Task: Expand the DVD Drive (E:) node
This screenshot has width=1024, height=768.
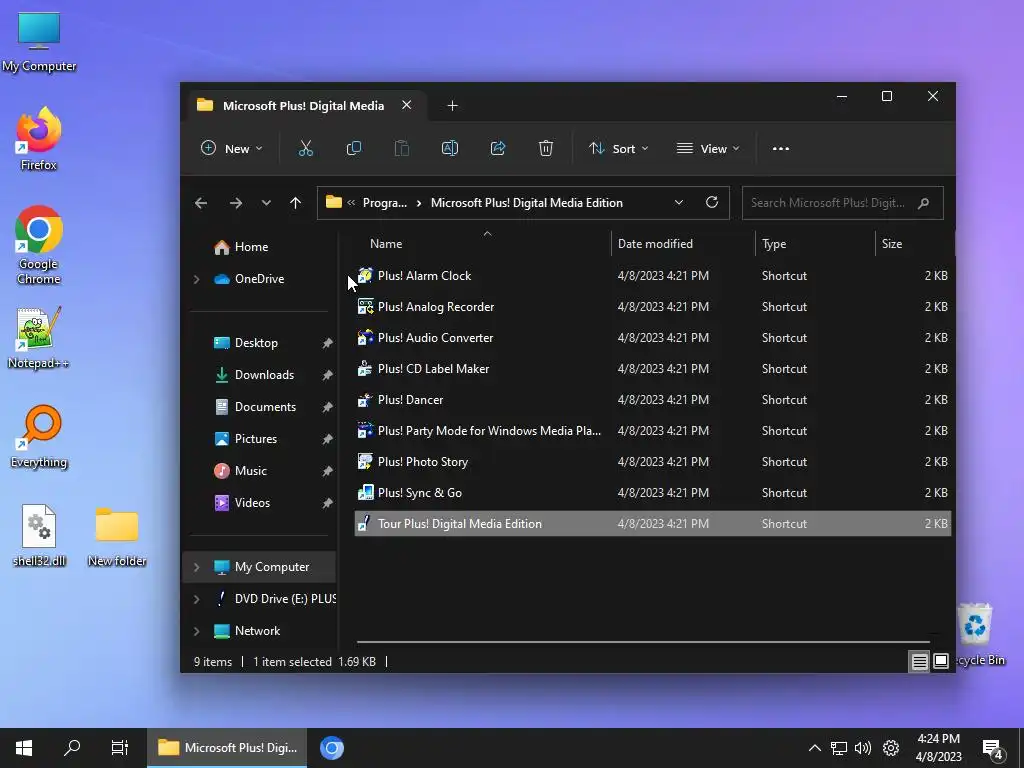Action: [197, 599]
